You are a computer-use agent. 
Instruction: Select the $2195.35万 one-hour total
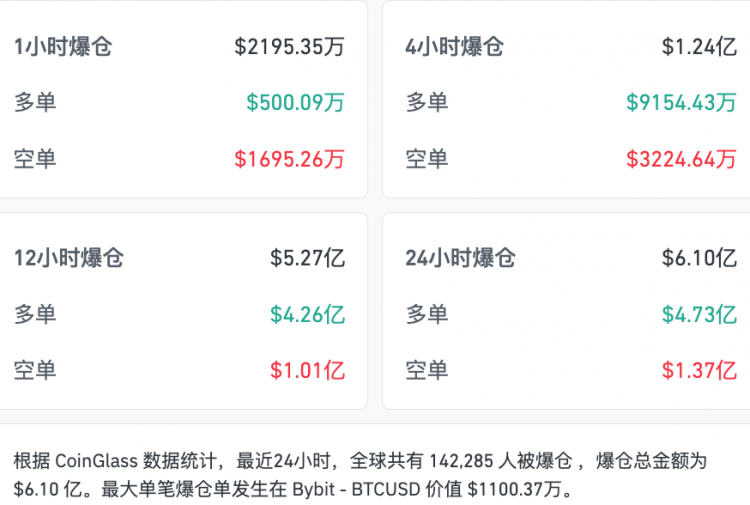click(290, 46)
